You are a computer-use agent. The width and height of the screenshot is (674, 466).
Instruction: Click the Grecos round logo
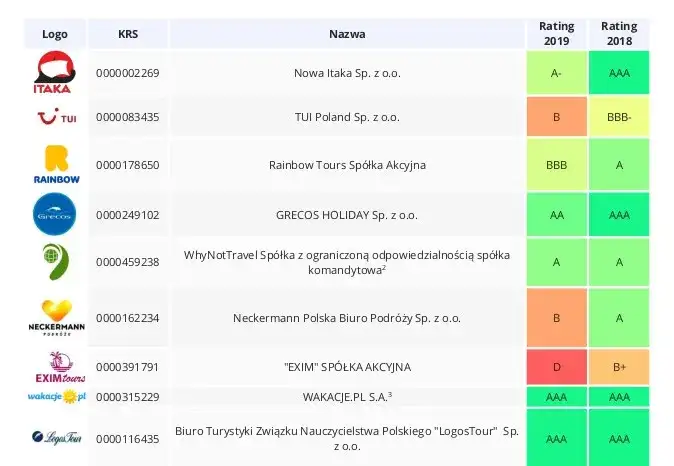[54, 214]
